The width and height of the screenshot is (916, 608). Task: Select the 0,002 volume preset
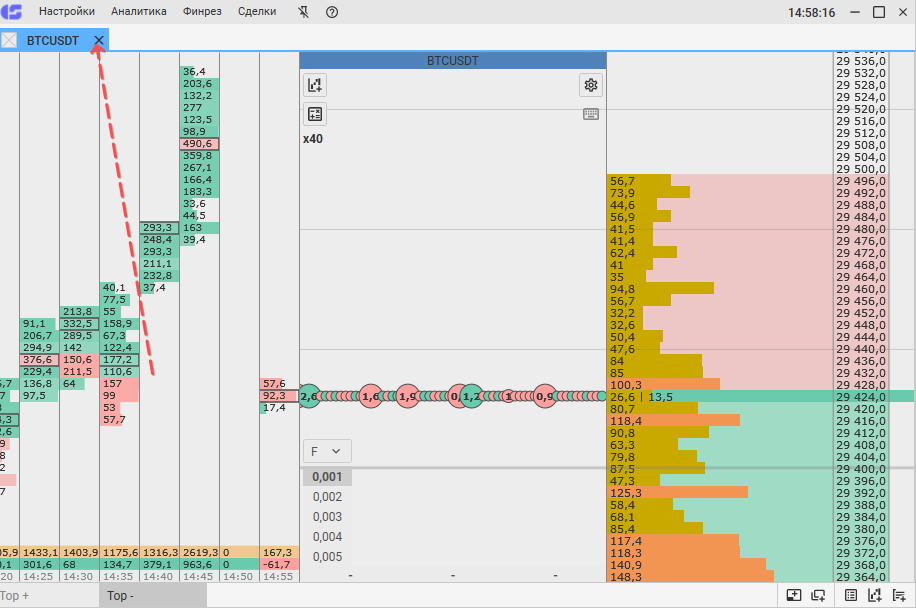tap(327, 497)
